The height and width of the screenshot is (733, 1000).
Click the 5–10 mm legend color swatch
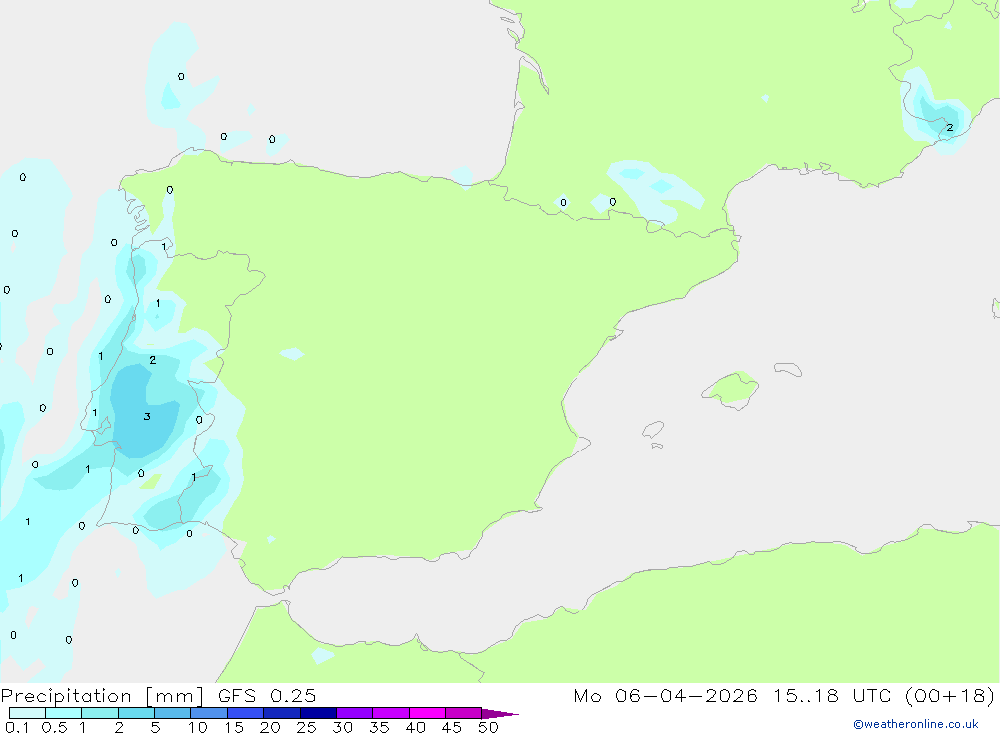[x=173, y=713]
